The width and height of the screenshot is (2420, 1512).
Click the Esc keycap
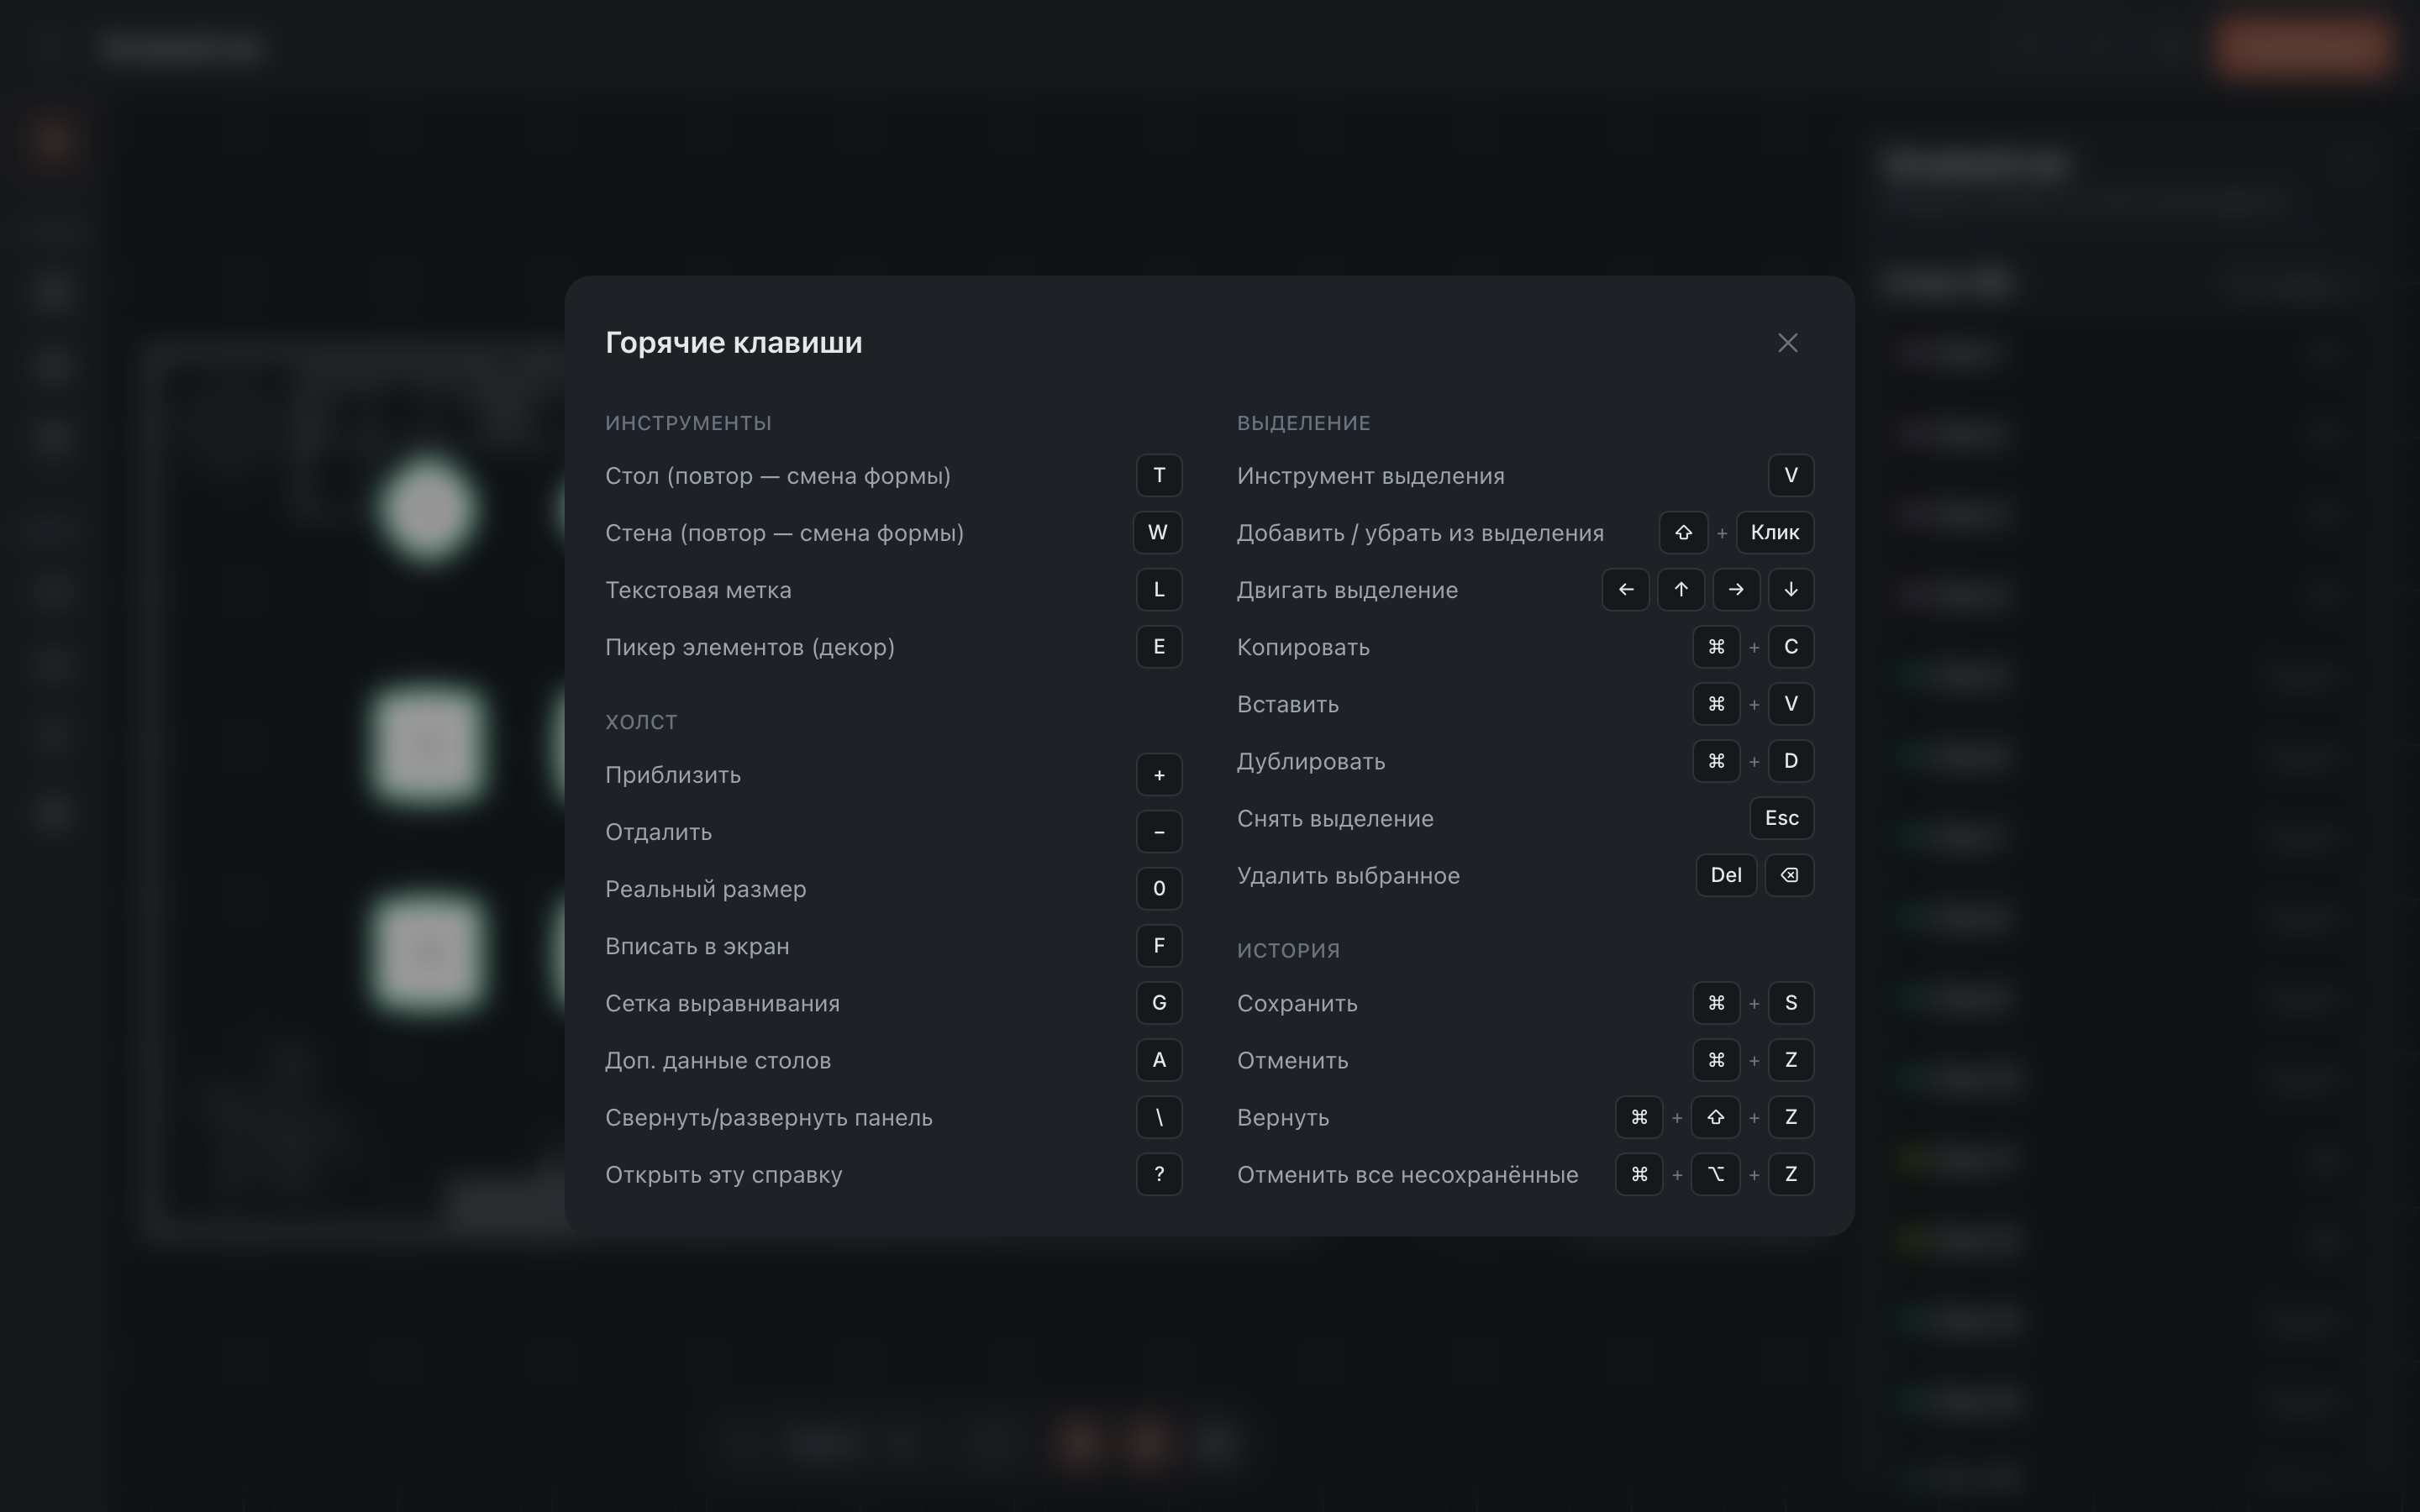point(1782,818)
